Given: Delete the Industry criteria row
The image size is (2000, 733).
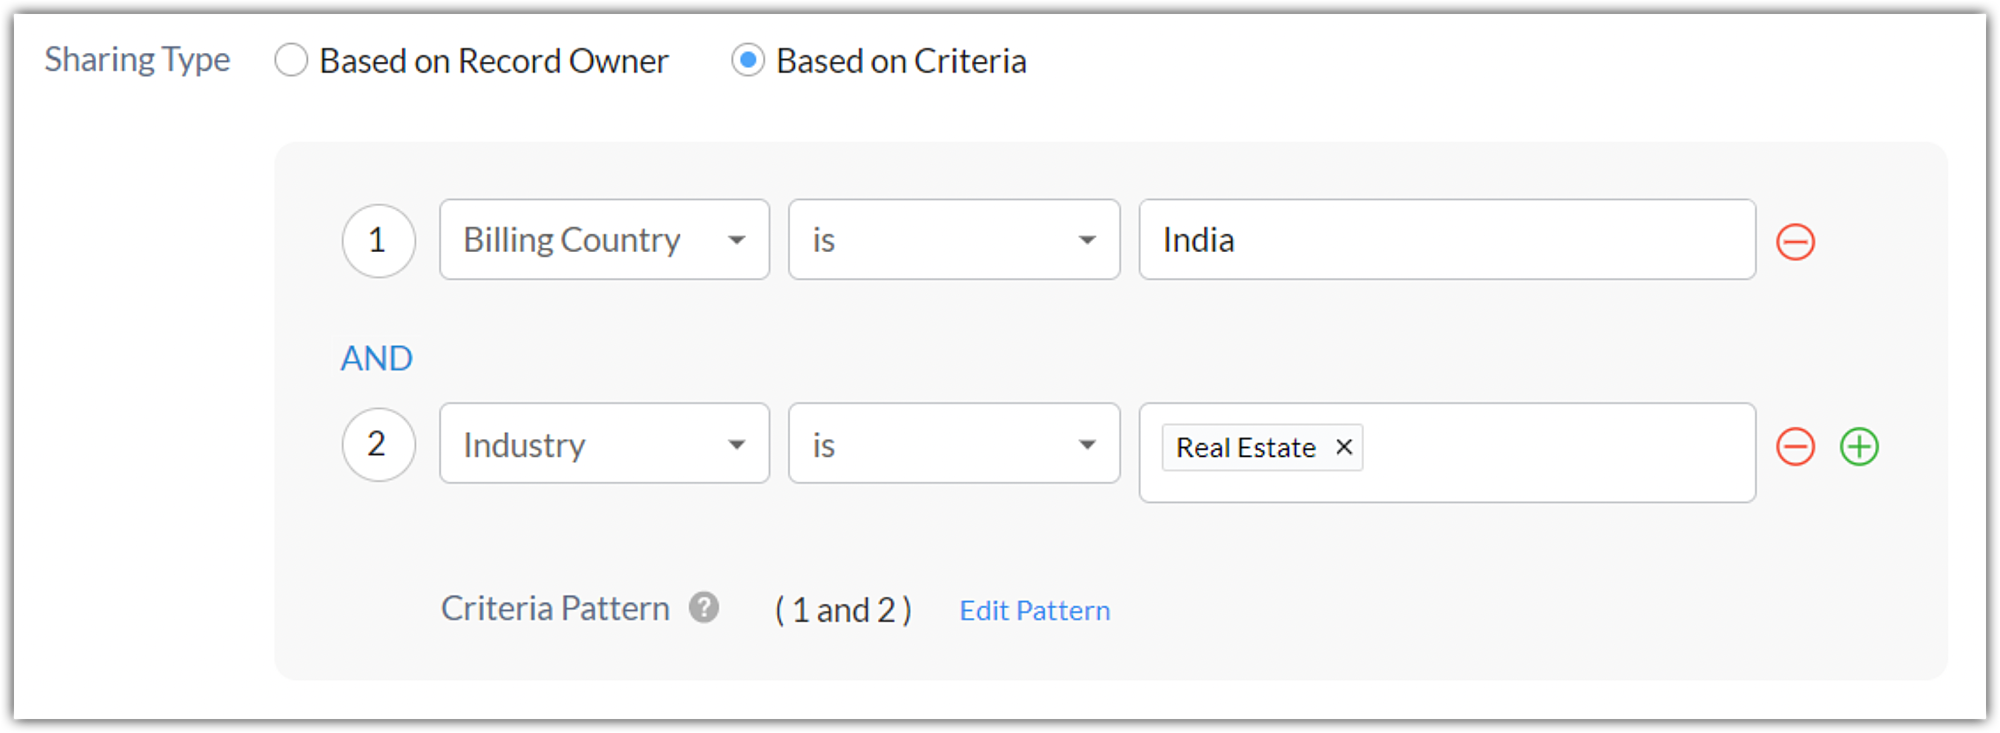Looking at the screenshot, I should pyautogui.click(x=1795, y=446).
